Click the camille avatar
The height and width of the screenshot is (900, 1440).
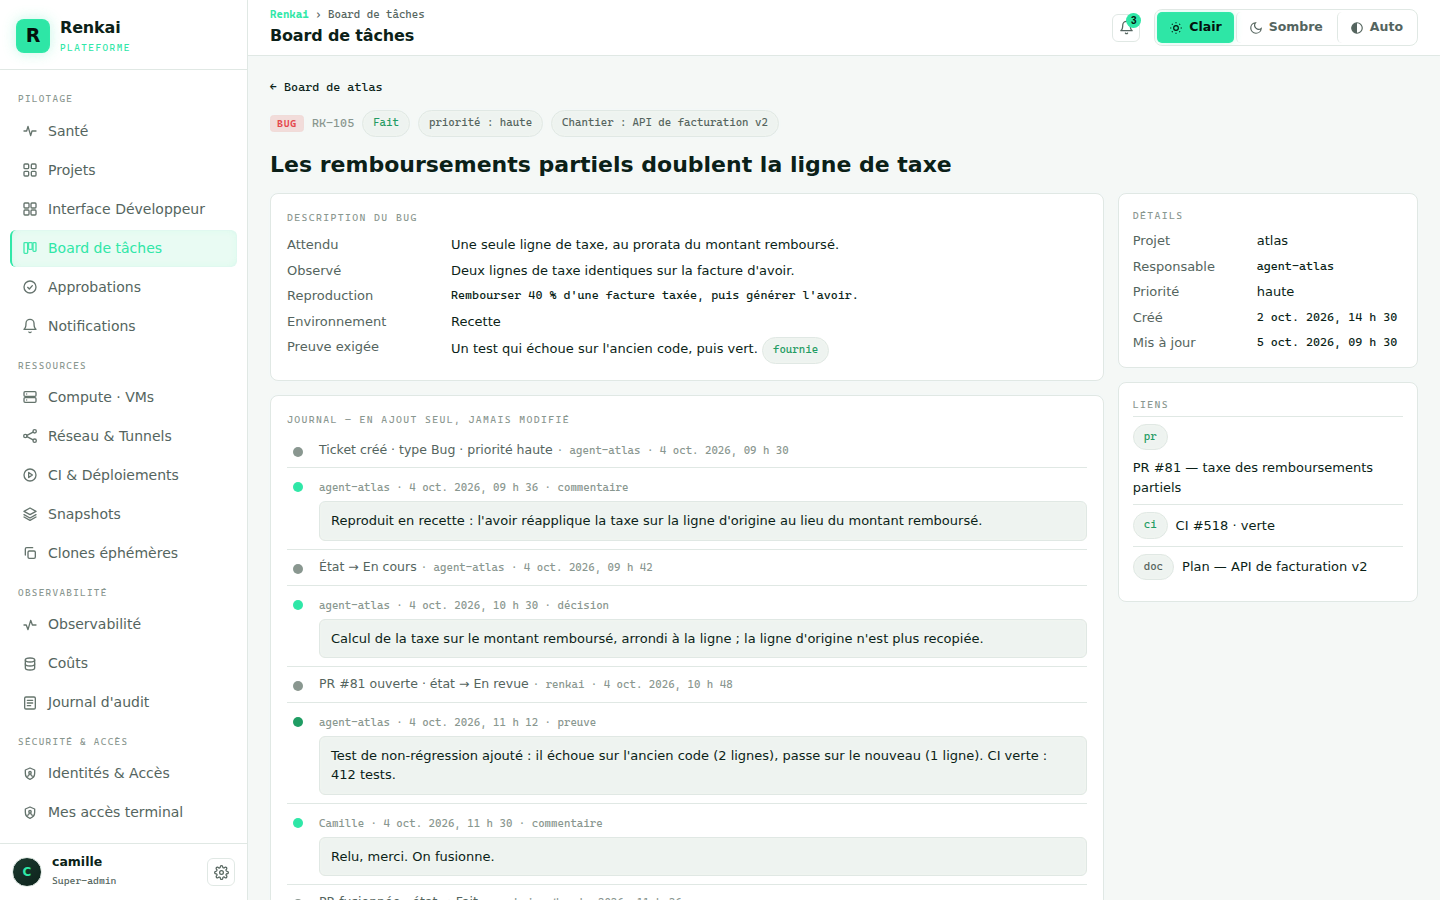[27, 872]
